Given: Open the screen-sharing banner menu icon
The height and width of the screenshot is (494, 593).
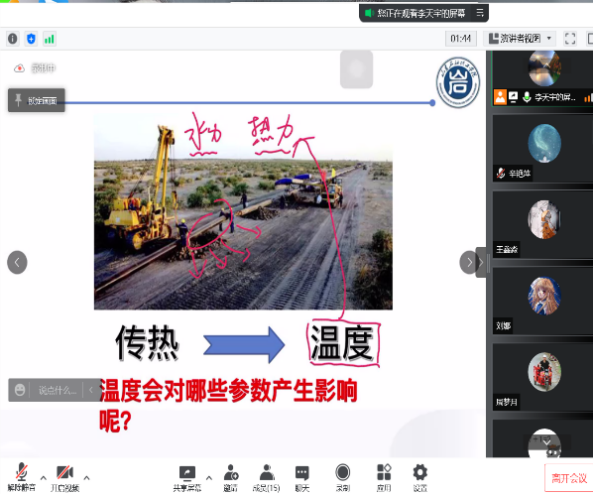Looking at the screenshot, I should (480, 13).
